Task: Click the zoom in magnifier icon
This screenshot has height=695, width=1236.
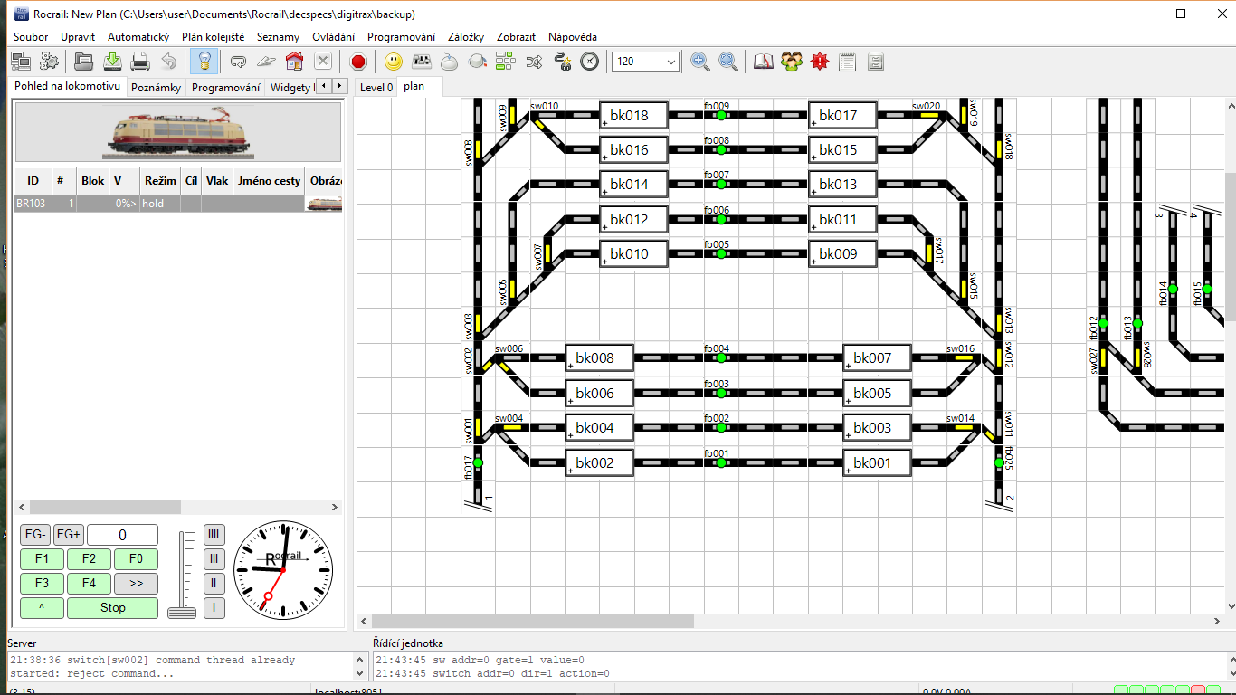Action: pos(700,61)
